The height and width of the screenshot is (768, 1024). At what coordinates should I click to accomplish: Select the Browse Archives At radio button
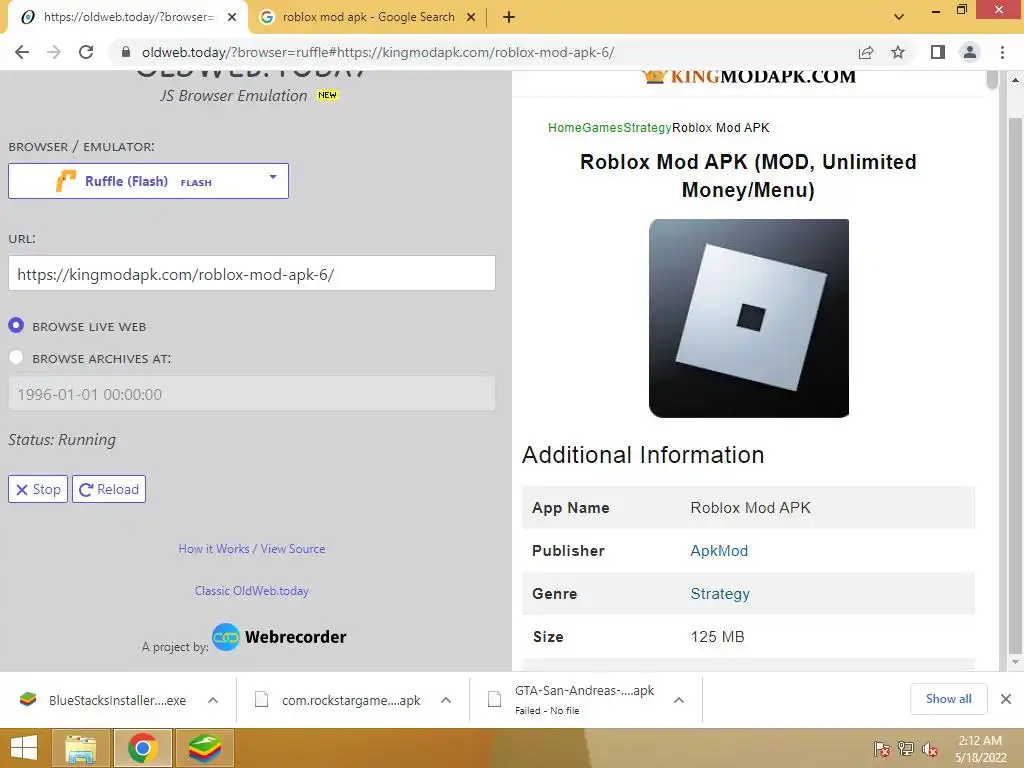[x=16, y=357]
